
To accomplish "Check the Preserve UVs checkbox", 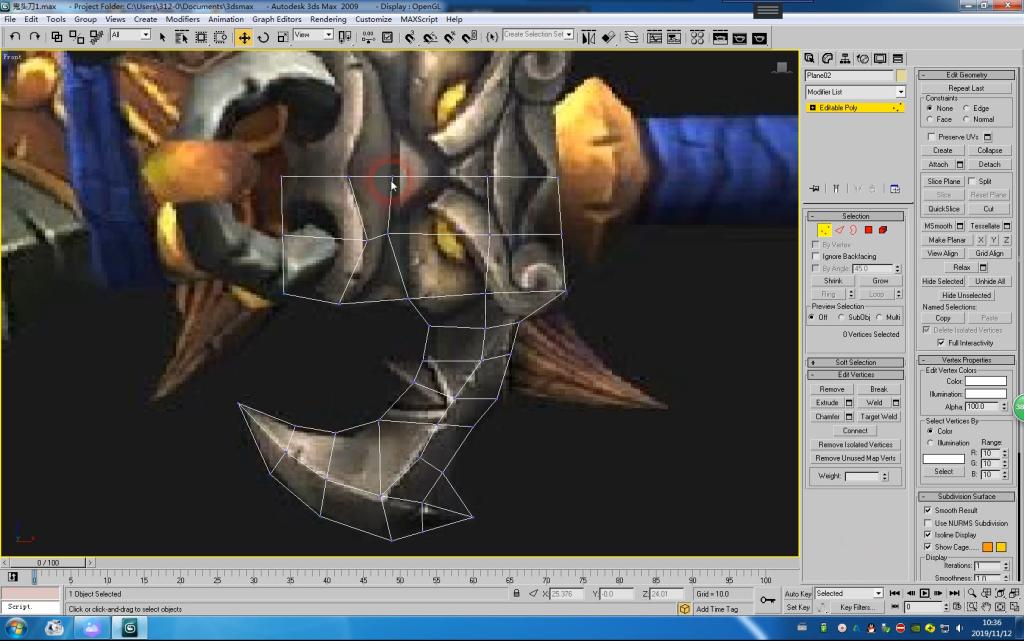I will click(x=931, y=136).
